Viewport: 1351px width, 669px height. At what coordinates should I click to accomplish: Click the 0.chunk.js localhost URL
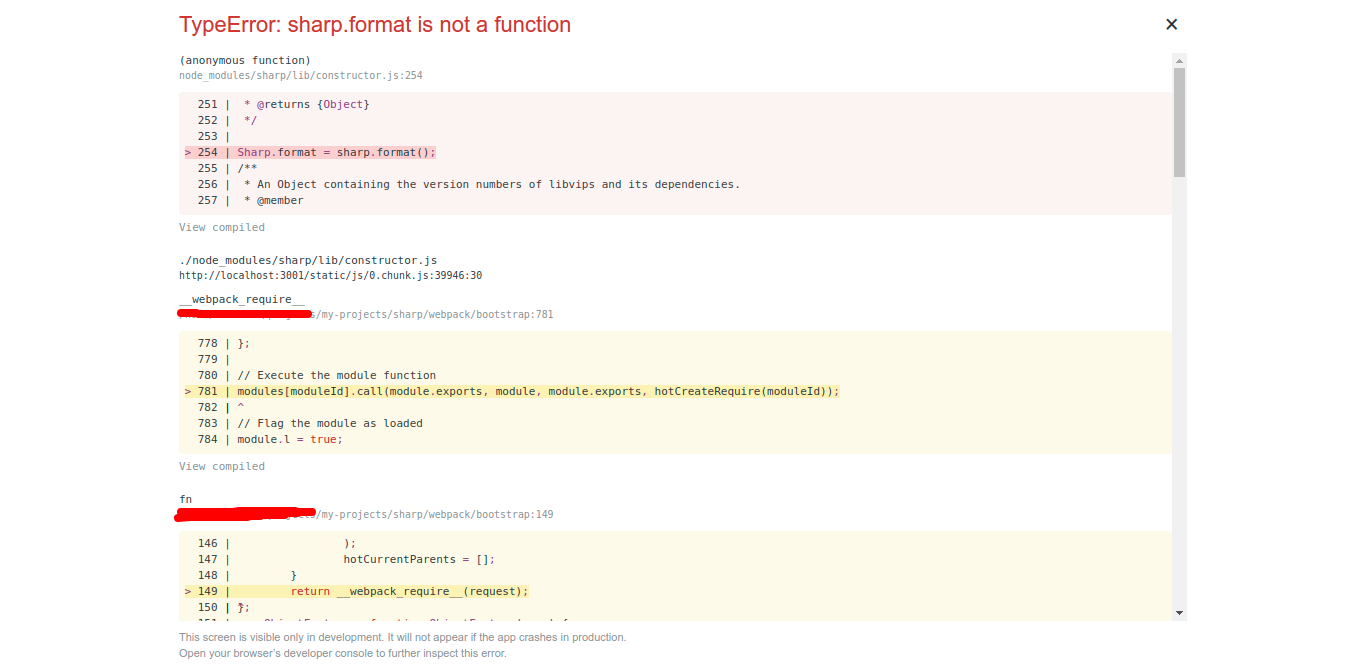(330, 275)
